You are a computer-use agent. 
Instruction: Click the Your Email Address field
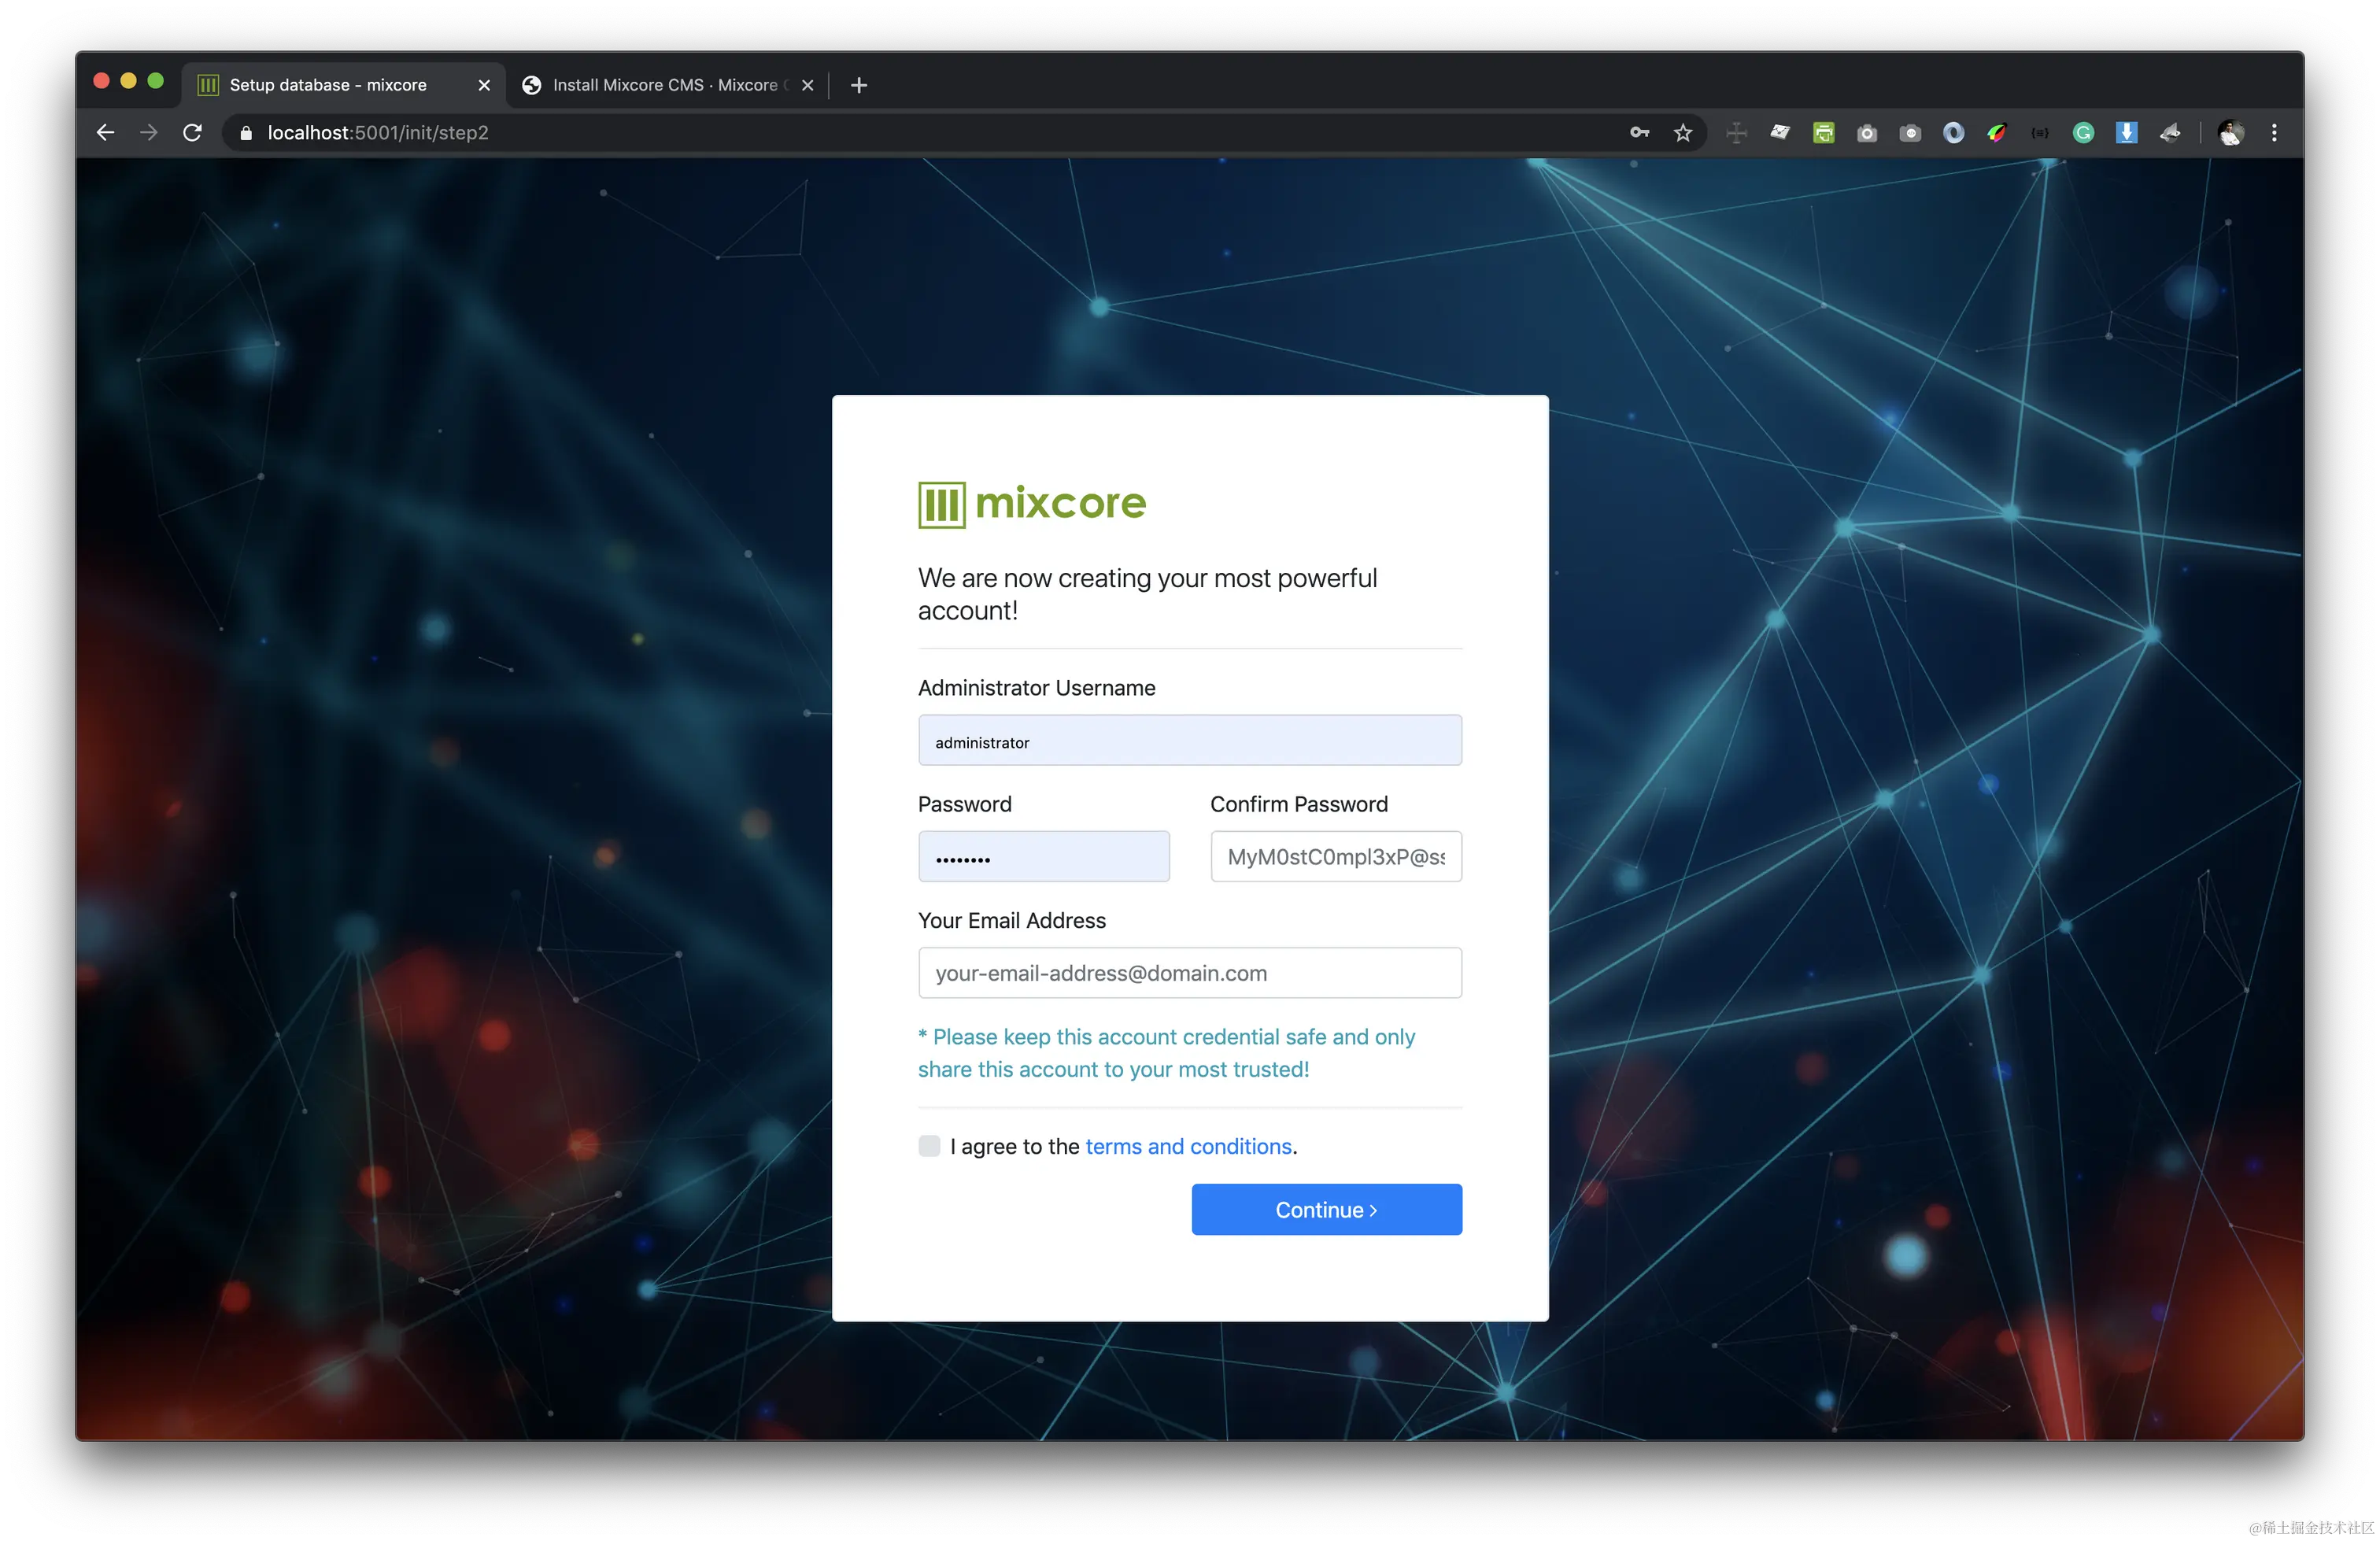tap(1189, 972)
